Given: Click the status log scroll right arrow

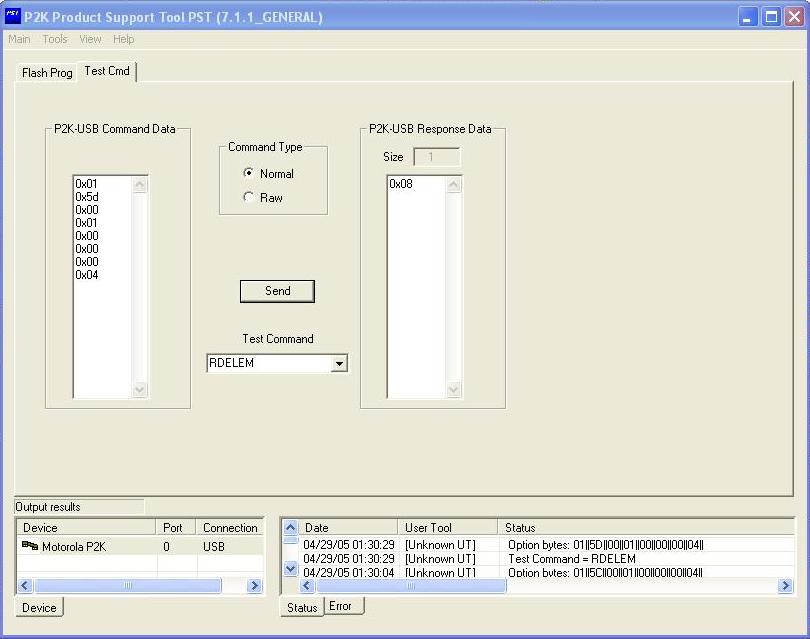Looking at the screenshot, I should coord(785,585).
